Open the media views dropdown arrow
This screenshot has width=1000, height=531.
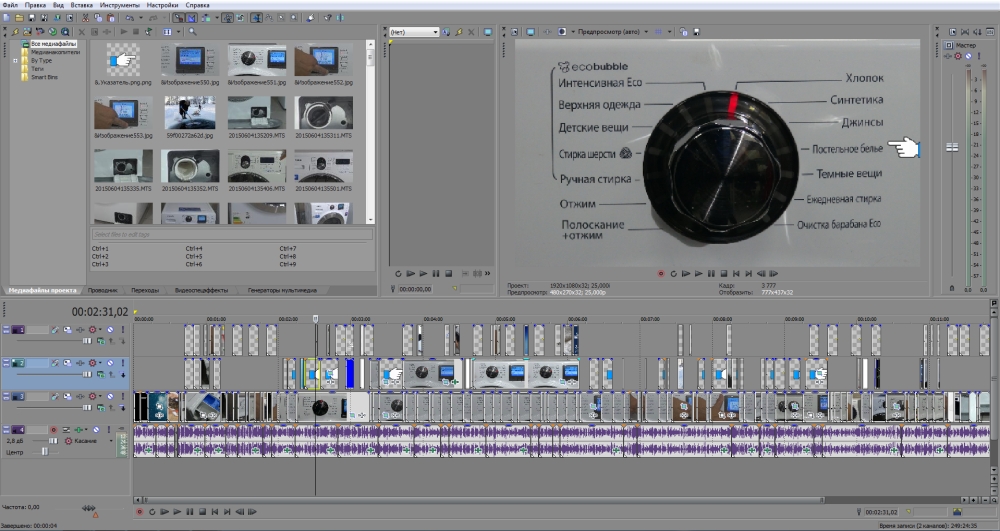(179, 31)
